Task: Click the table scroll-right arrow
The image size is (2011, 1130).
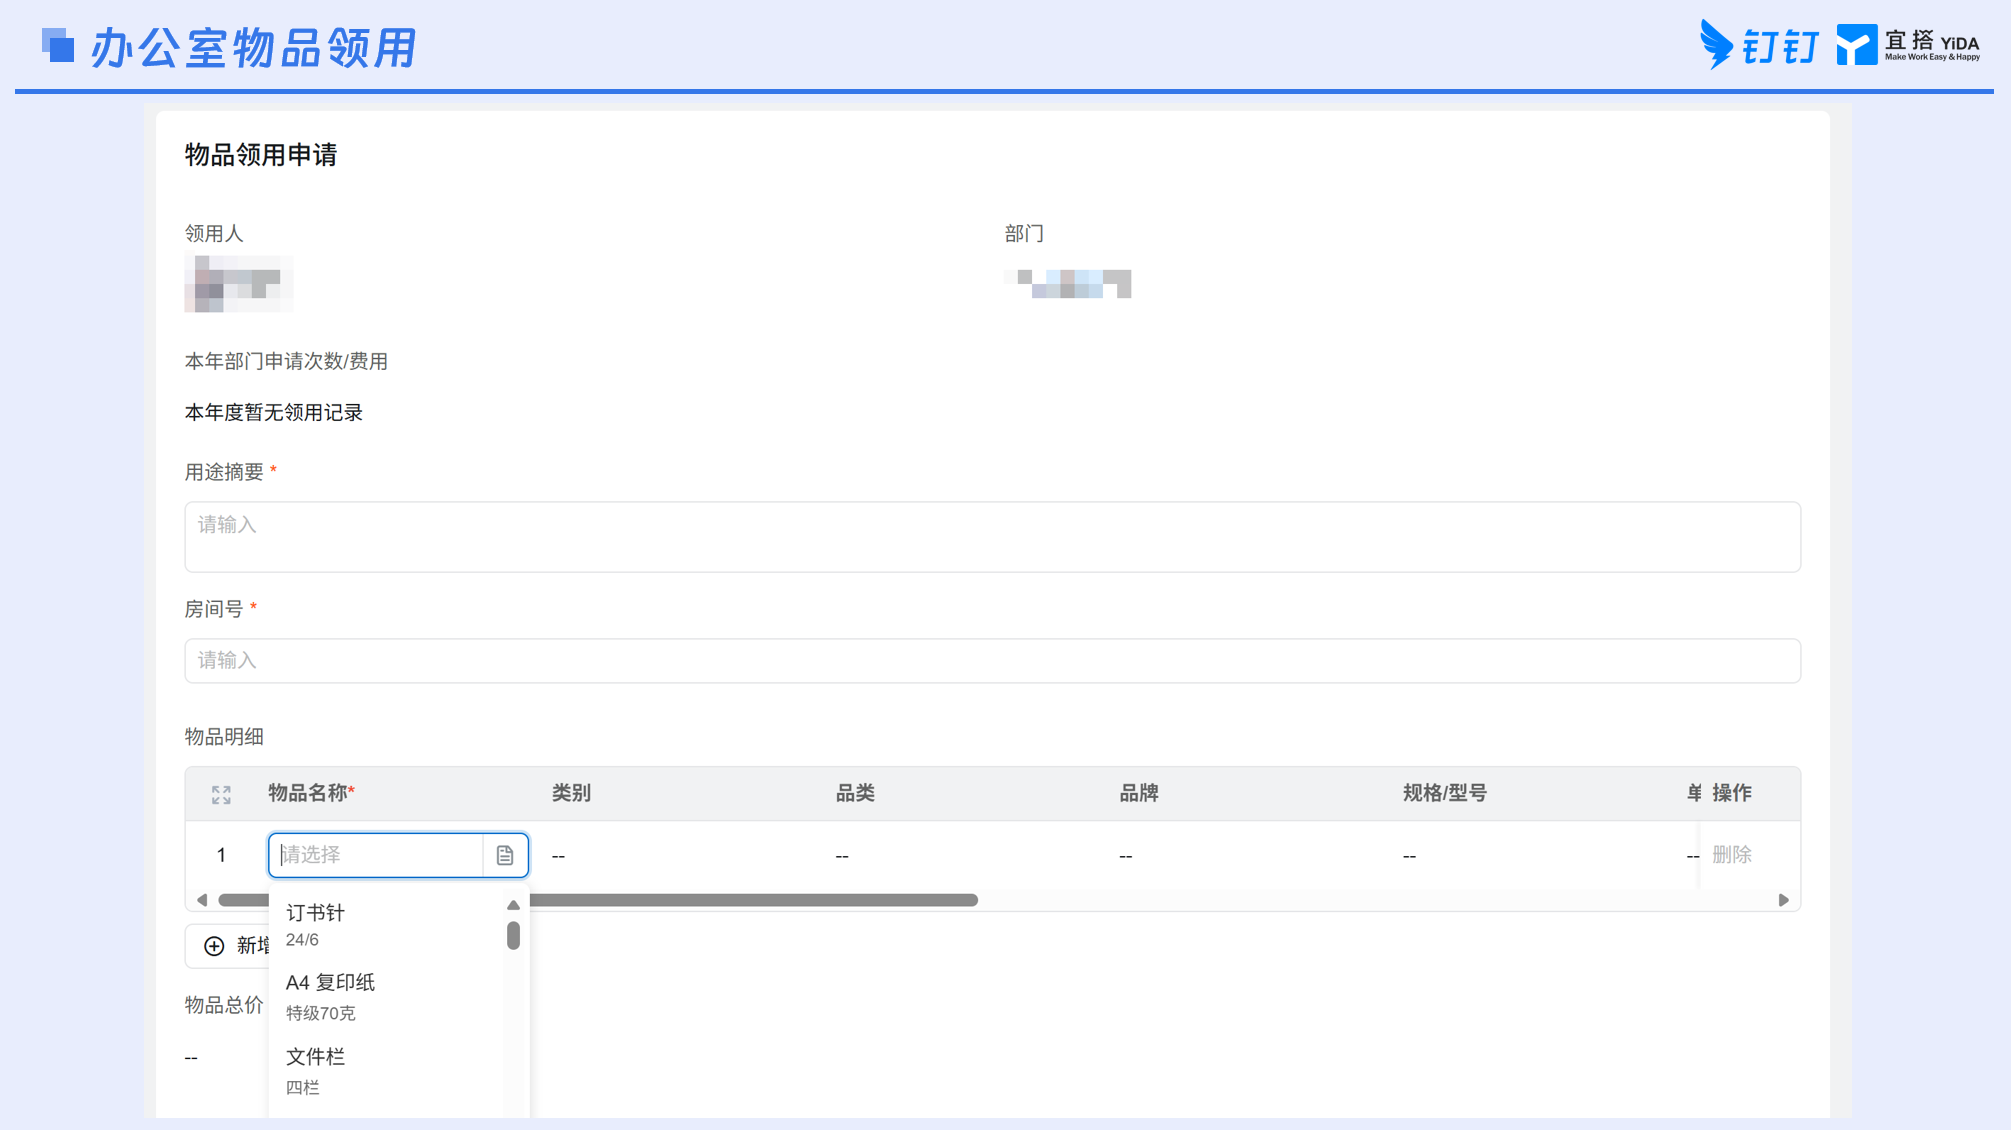Action: coord(1783,900)
